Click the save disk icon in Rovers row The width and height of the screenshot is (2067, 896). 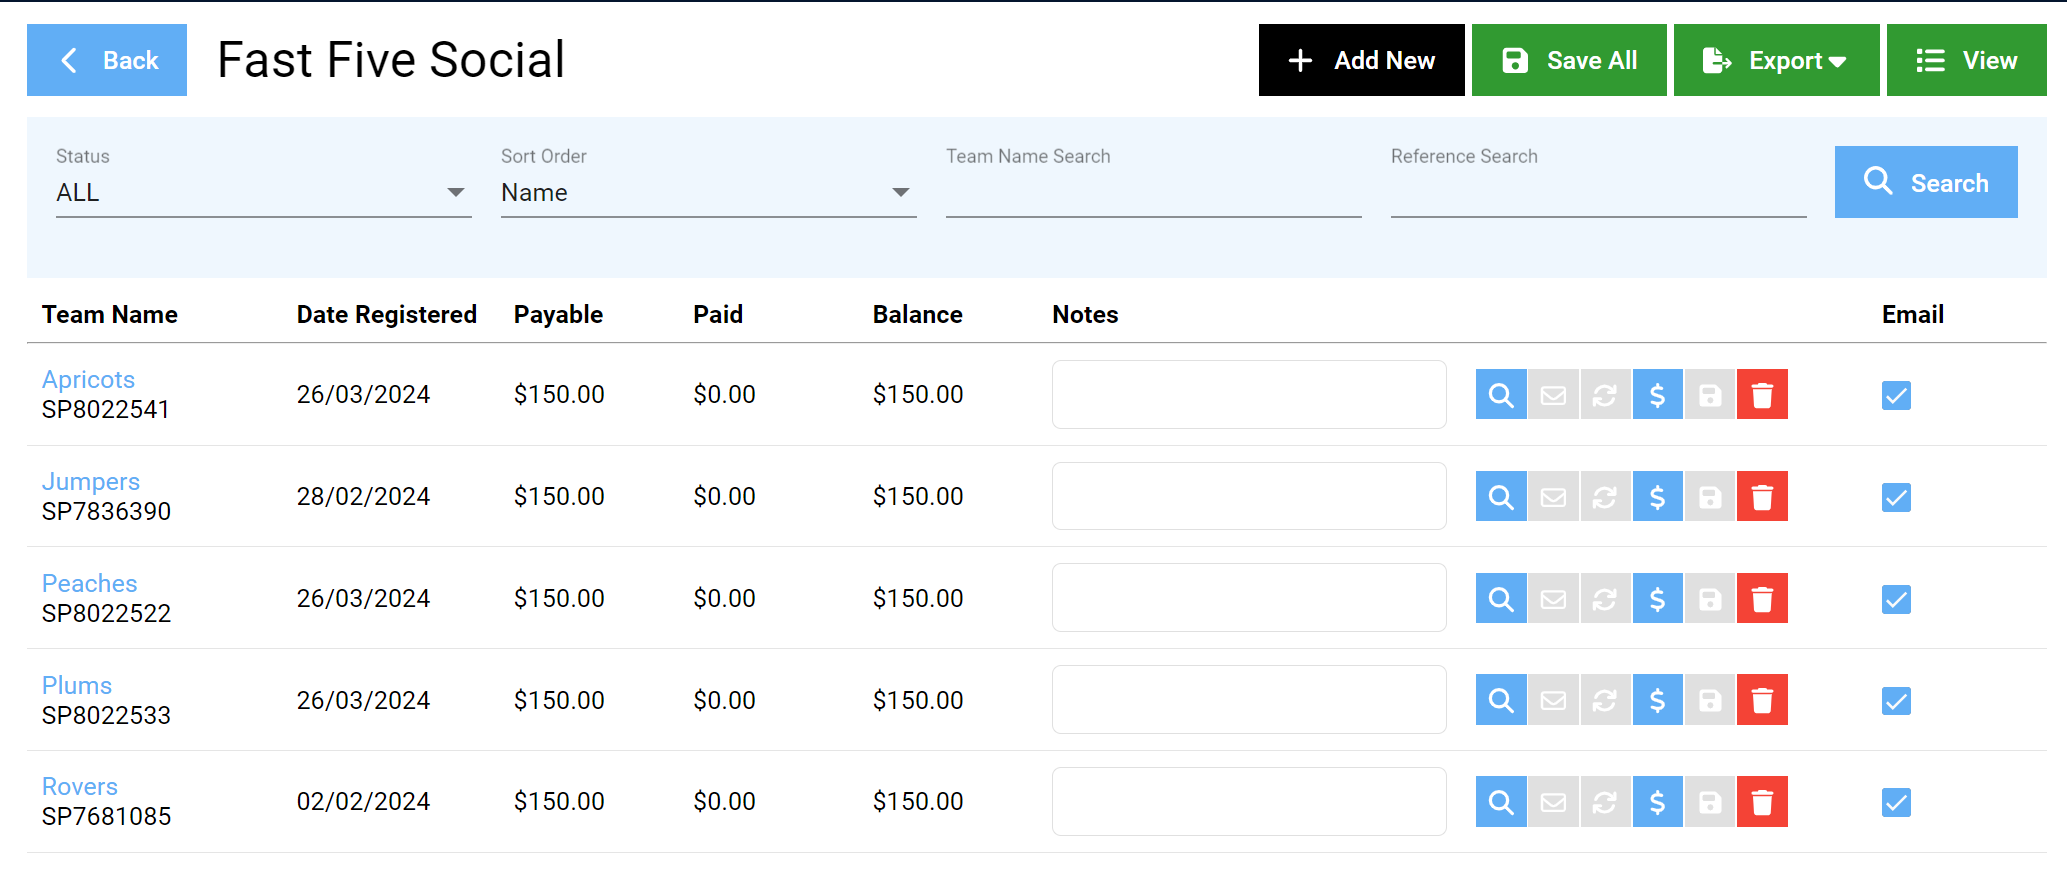point(1710,802)
